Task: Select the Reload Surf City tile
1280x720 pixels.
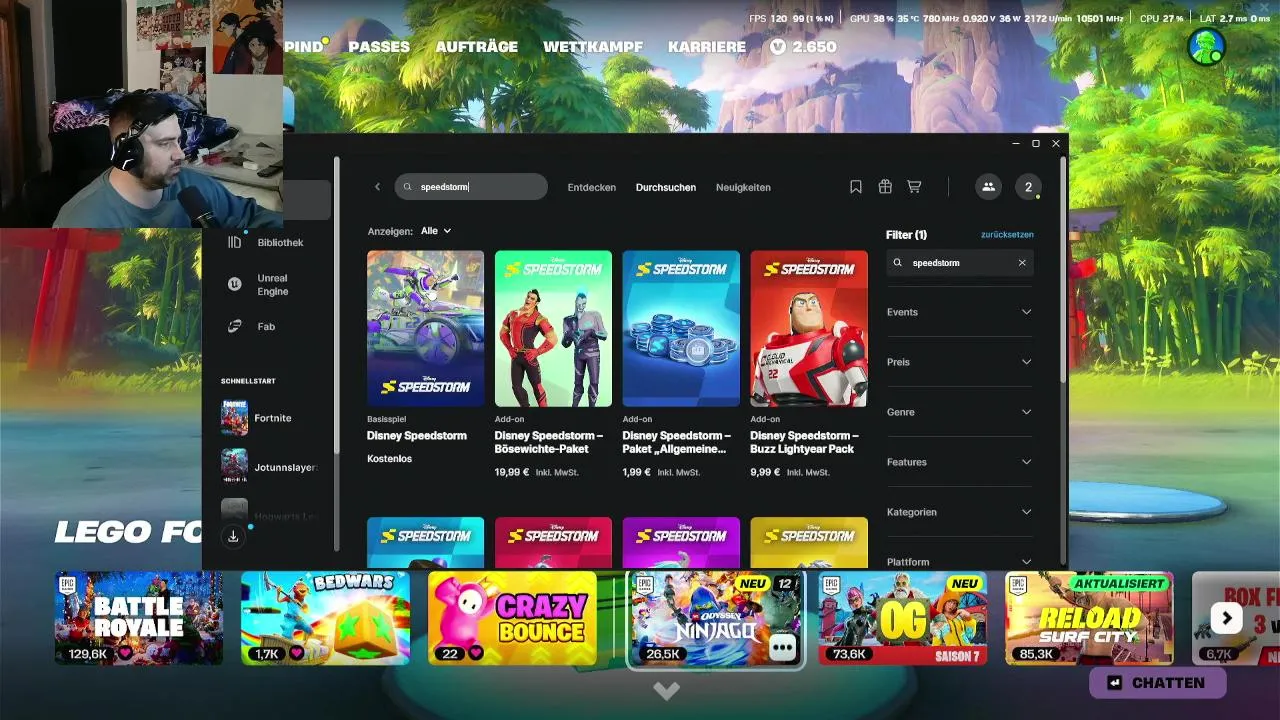Action: click(x=1089, y=618)
